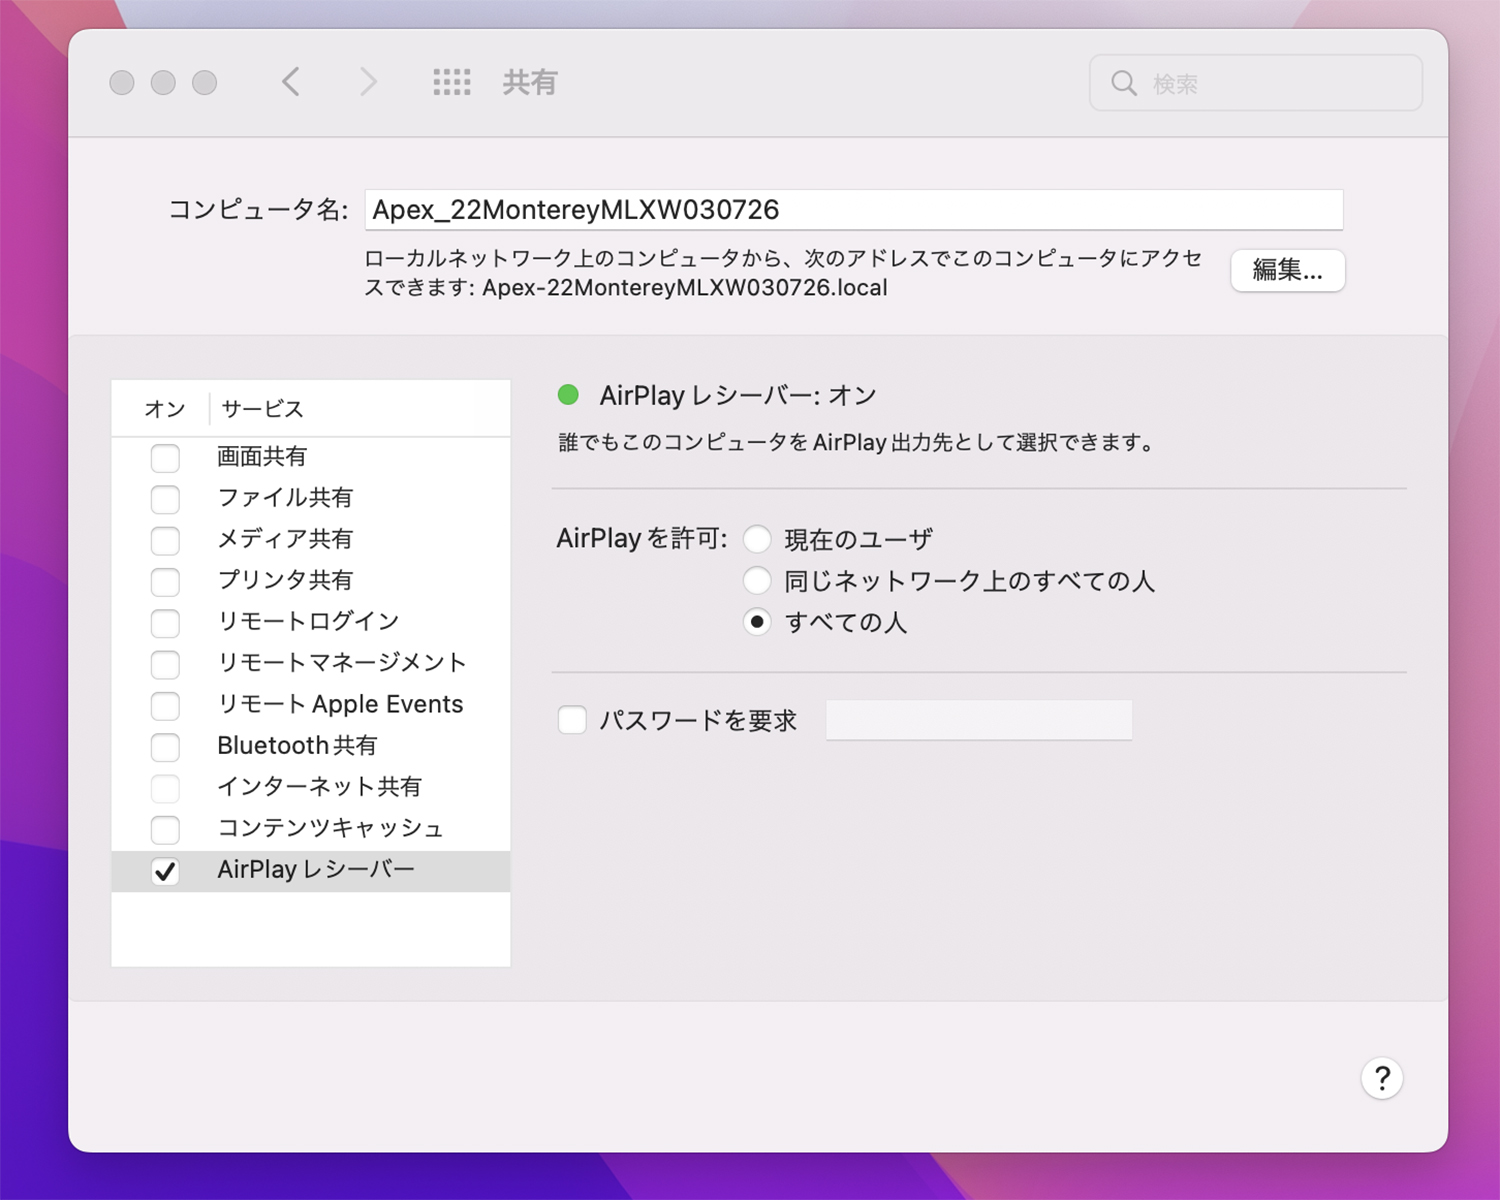Enable Bluetooth共有 checkbox
The height and width of the screenshot is (1200, 1500).
coord(165,747)
